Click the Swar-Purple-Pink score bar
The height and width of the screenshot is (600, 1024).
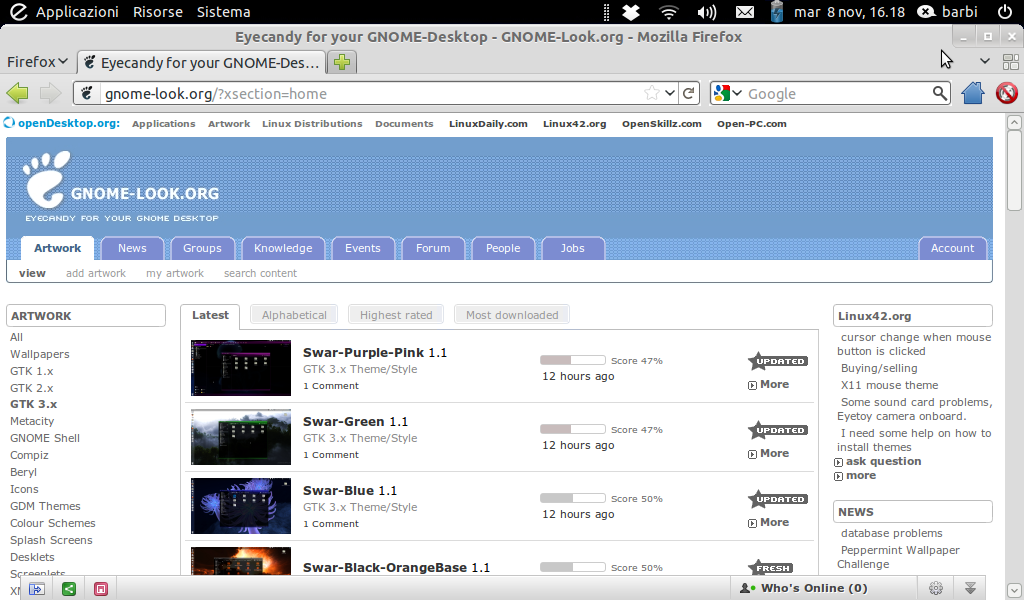[573, 360]
